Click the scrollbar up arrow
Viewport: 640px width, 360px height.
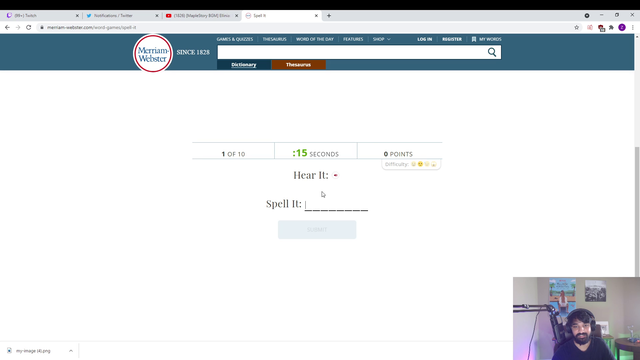637,37
